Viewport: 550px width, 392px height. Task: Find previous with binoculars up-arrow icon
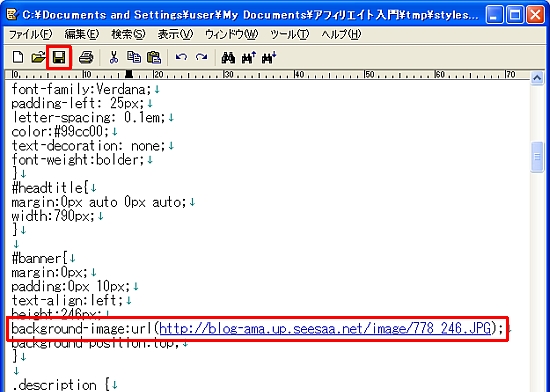(x=249, y=58)
